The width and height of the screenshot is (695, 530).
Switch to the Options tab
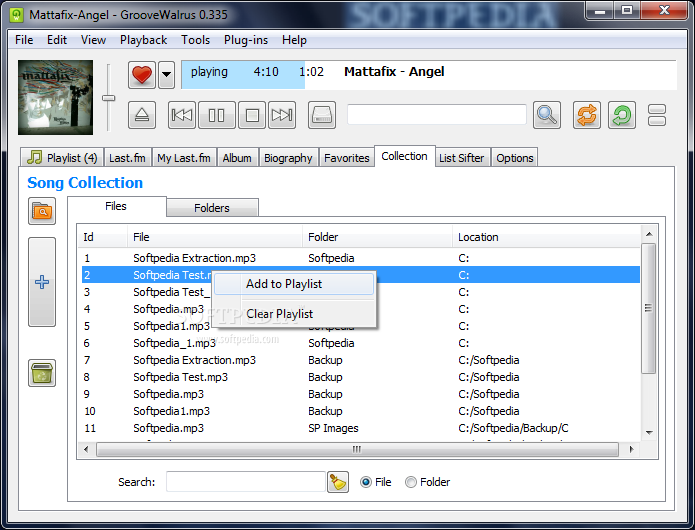pos(515,158)
